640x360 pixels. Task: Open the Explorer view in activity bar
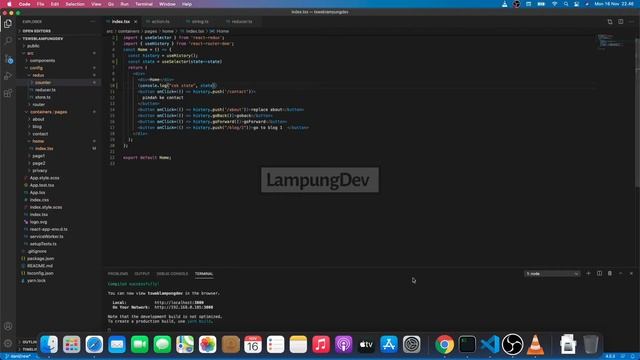click(8, 24)
